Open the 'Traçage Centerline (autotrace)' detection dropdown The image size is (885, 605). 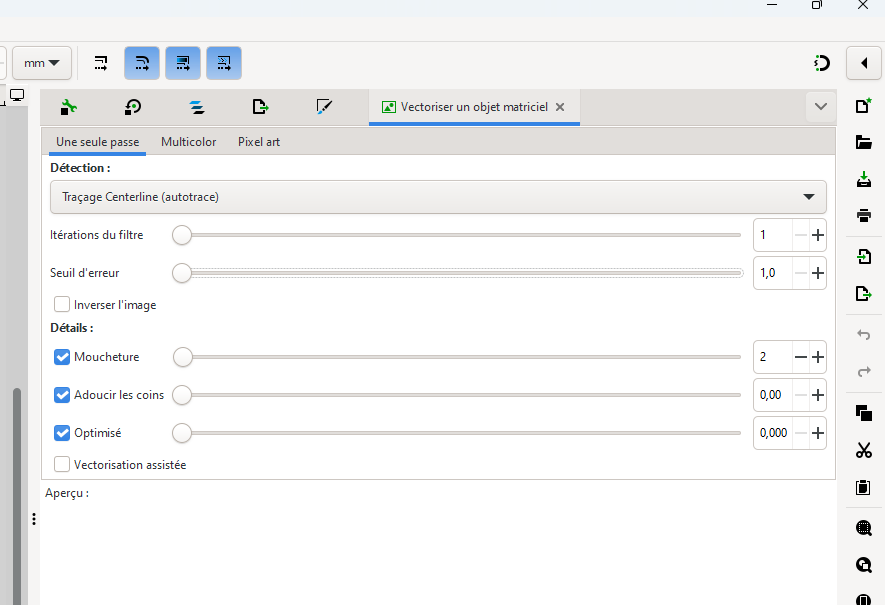coord(438,197)
